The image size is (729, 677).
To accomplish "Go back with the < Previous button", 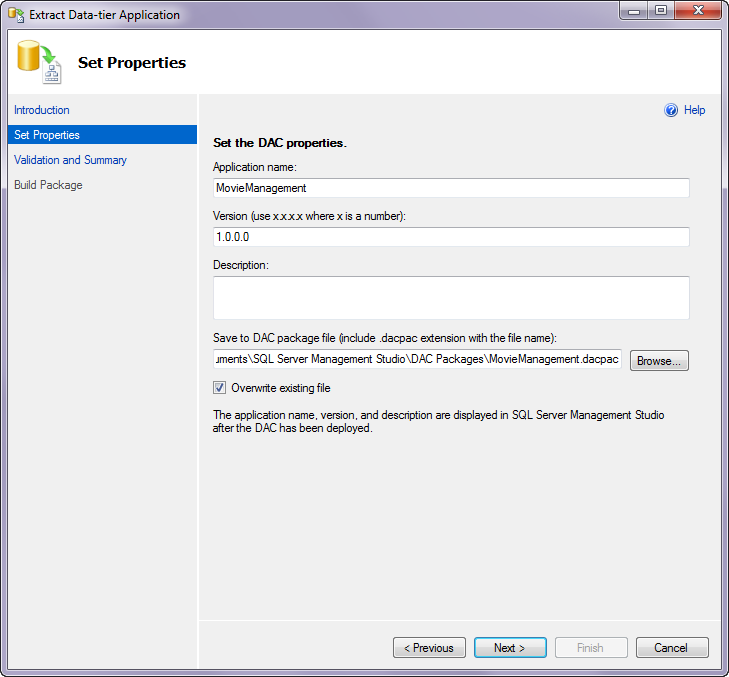I will [429, 648].
